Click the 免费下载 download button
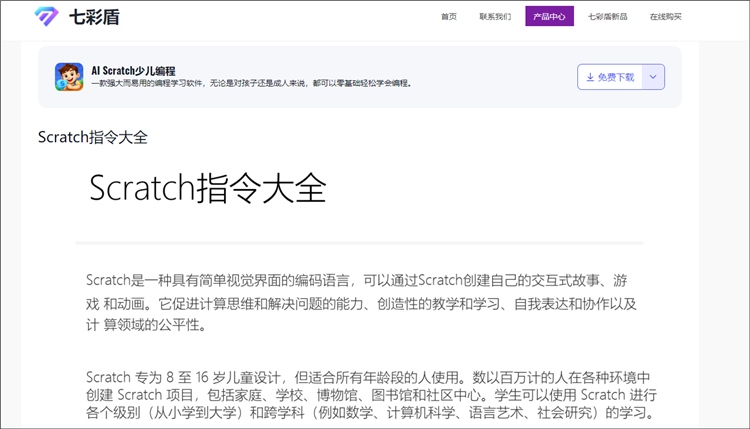This screenshot has height=429, width=750. pos(610,77)
